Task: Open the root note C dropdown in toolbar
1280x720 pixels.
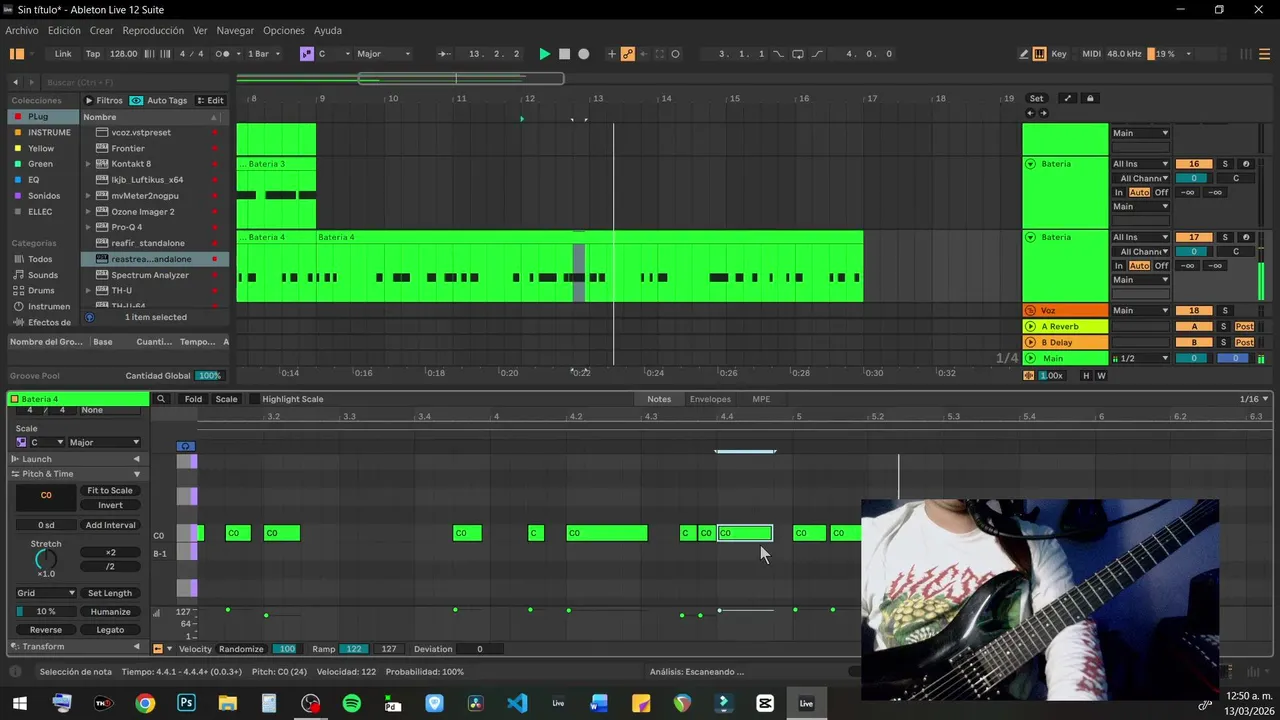Action: [x=334, y=54]
